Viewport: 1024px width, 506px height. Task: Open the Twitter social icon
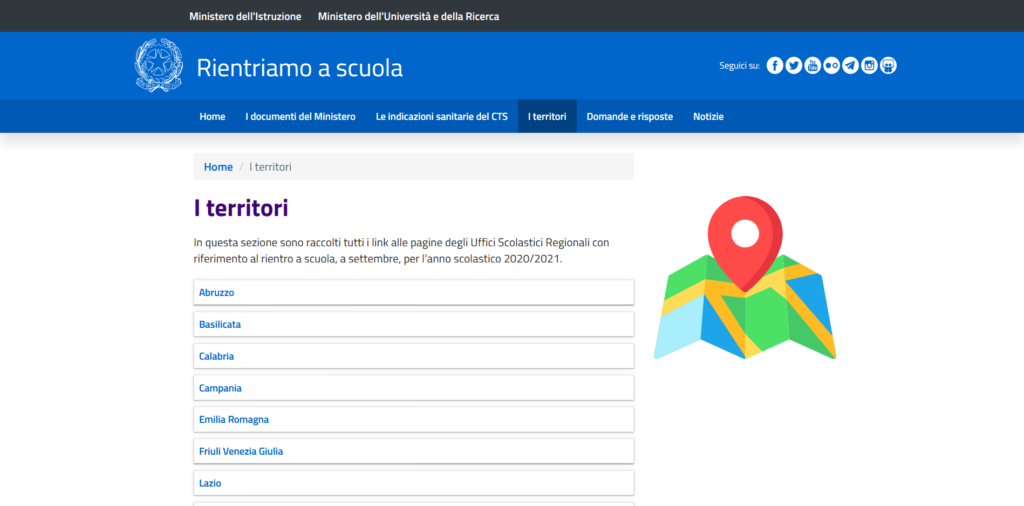[x=793, y=65]
